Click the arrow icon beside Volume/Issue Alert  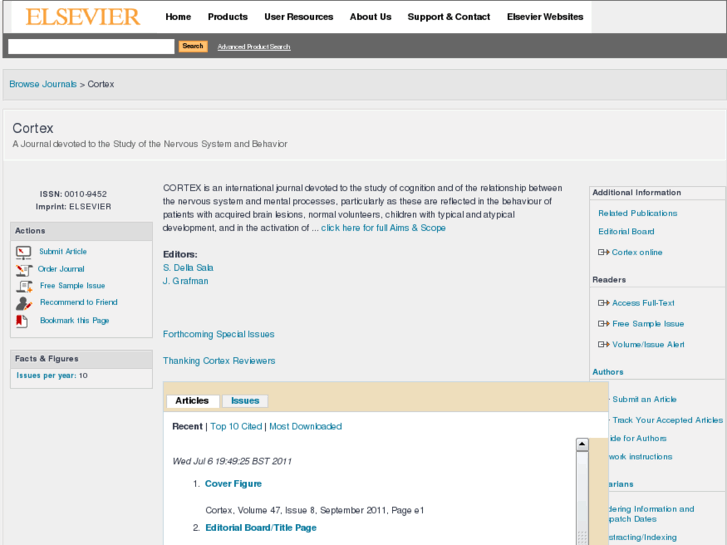pyautogui.click(x=603, y=345)
